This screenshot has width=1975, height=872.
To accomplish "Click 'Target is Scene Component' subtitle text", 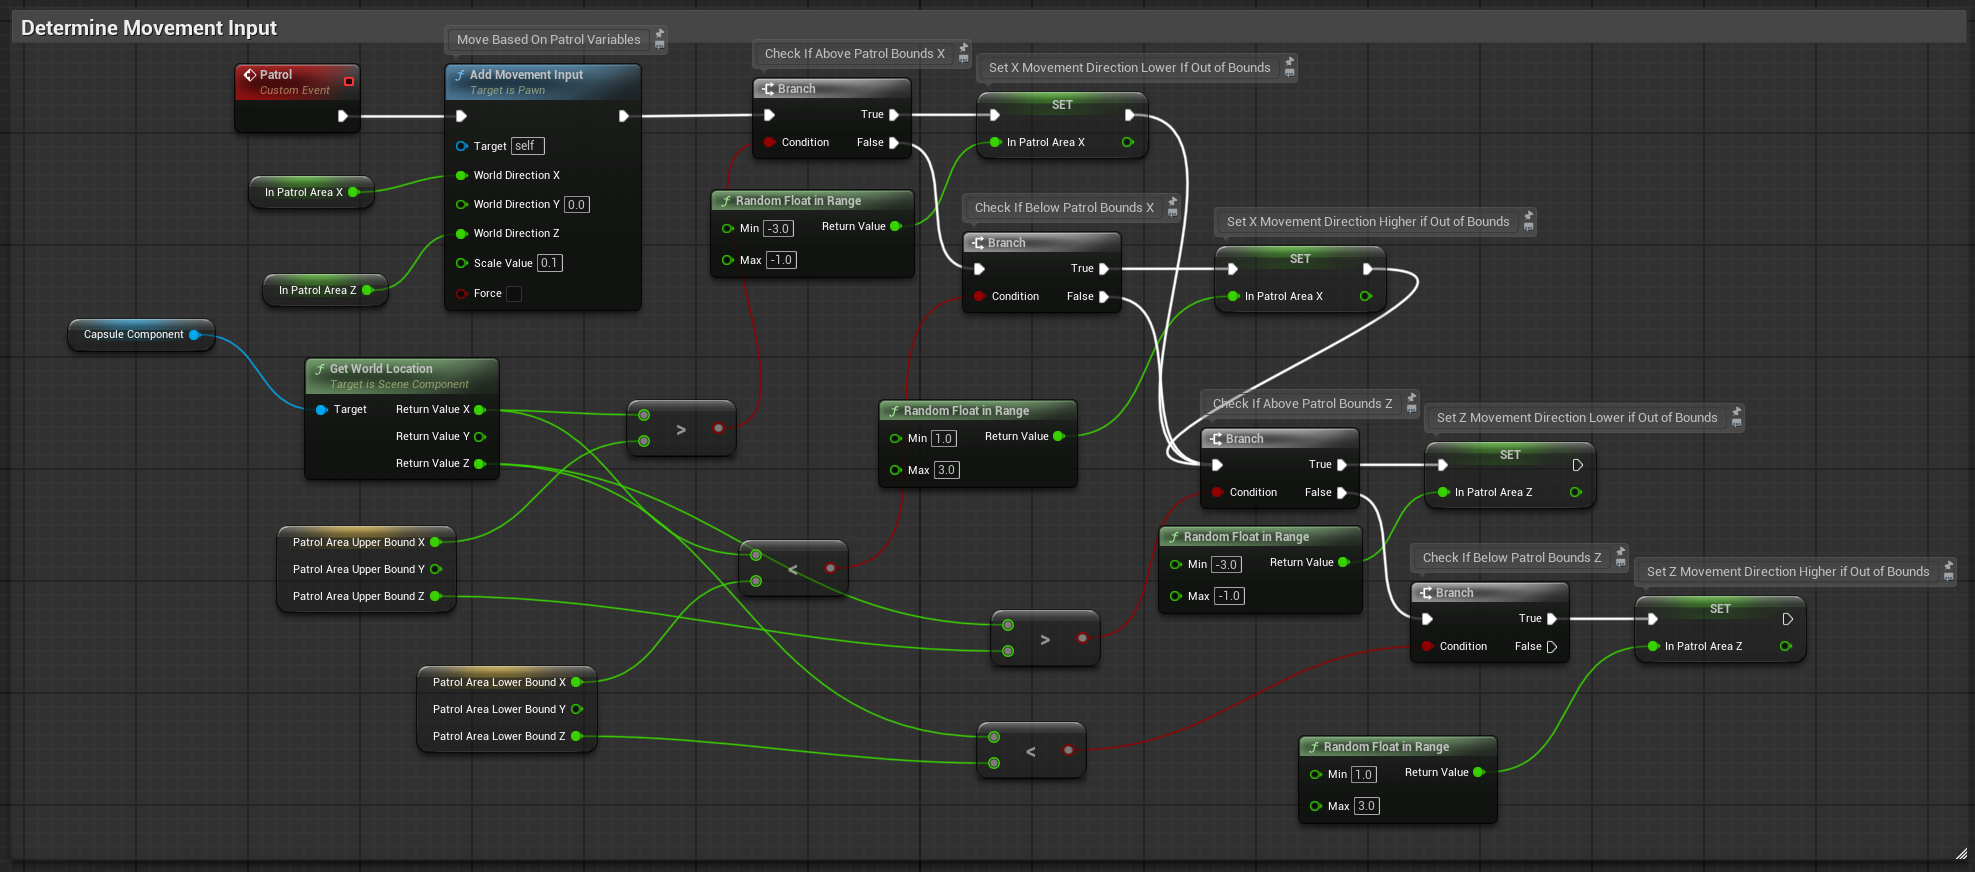I will click(x=398, y=385).
